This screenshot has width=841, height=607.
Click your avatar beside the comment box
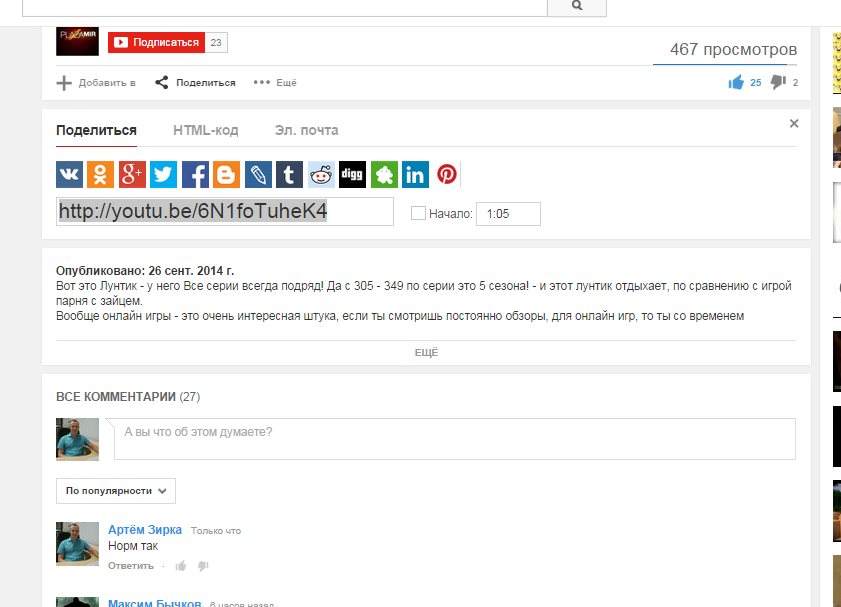pyautogui.click(x=77, y=439)
